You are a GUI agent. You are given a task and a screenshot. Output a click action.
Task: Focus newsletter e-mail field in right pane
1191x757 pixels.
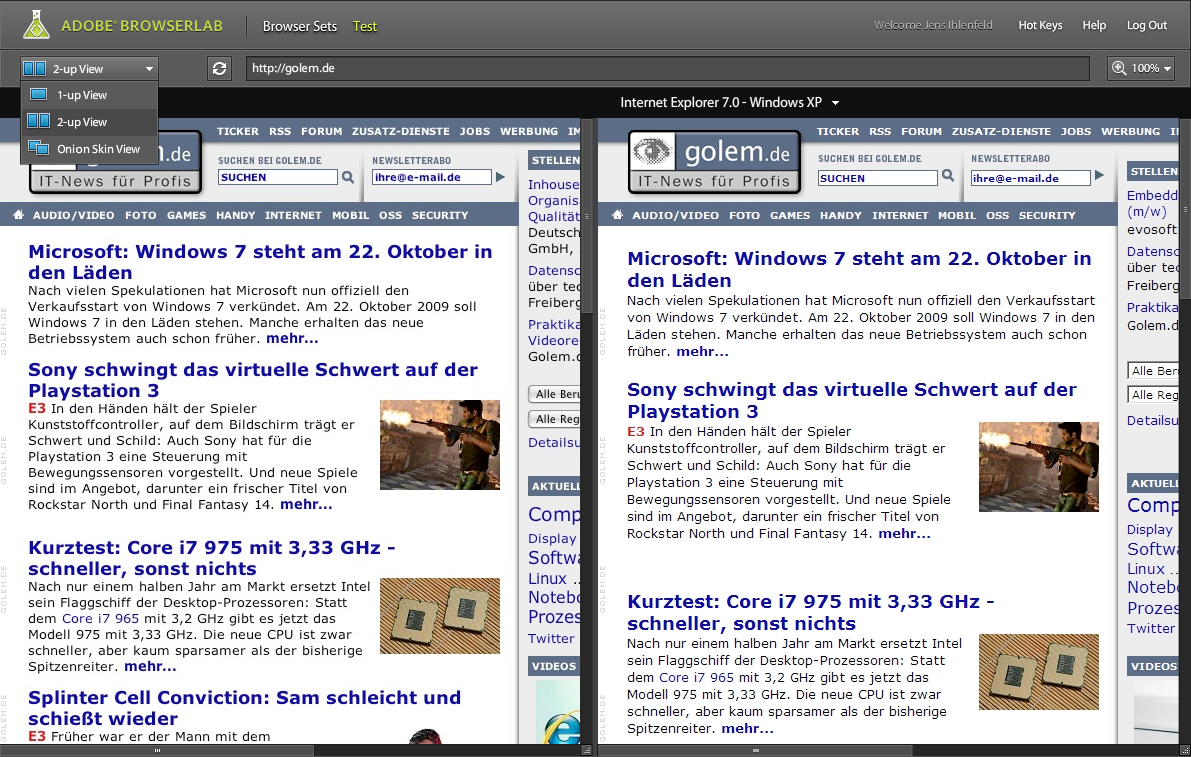(x=1030, y=178)
